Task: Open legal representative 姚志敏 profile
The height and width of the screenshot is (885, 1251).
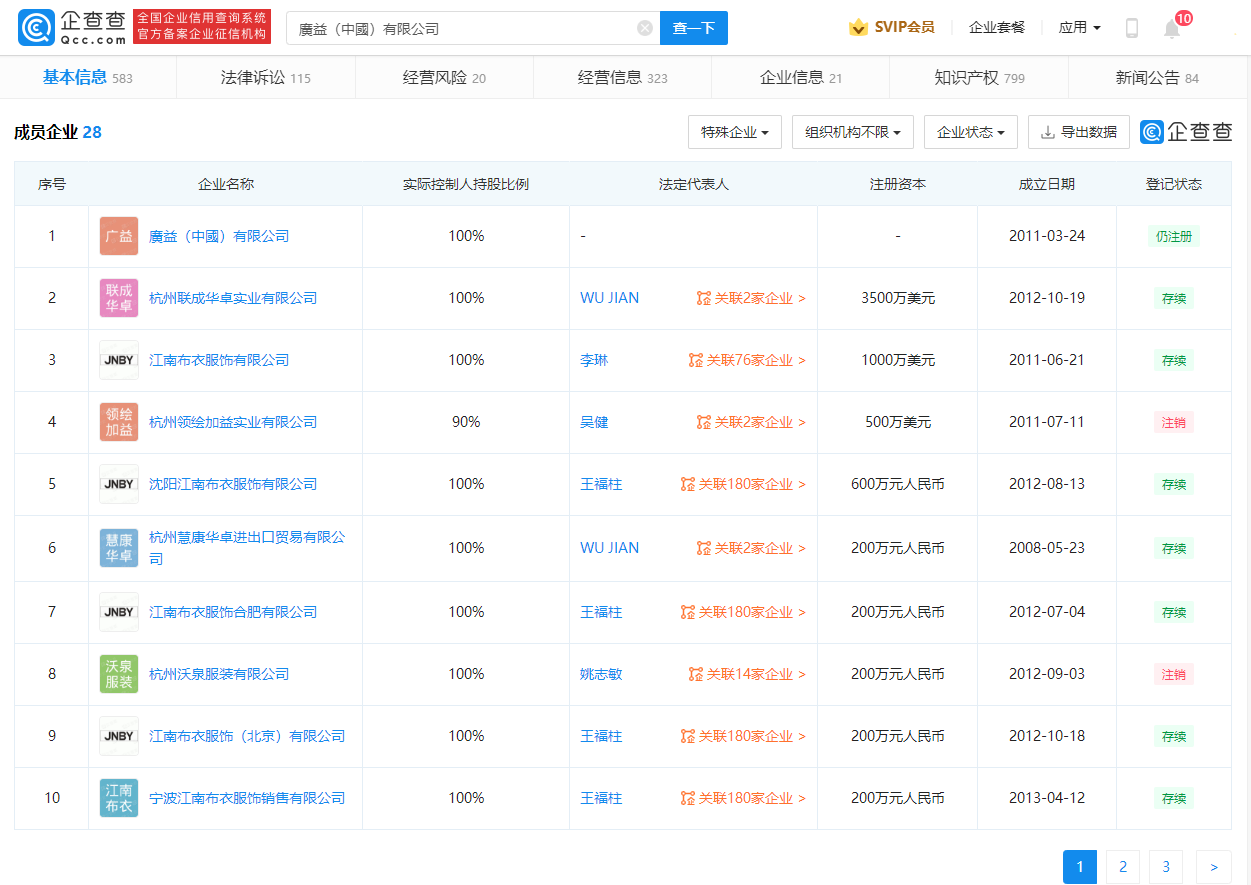Action: pyautogui.click(x=601, y=674)
